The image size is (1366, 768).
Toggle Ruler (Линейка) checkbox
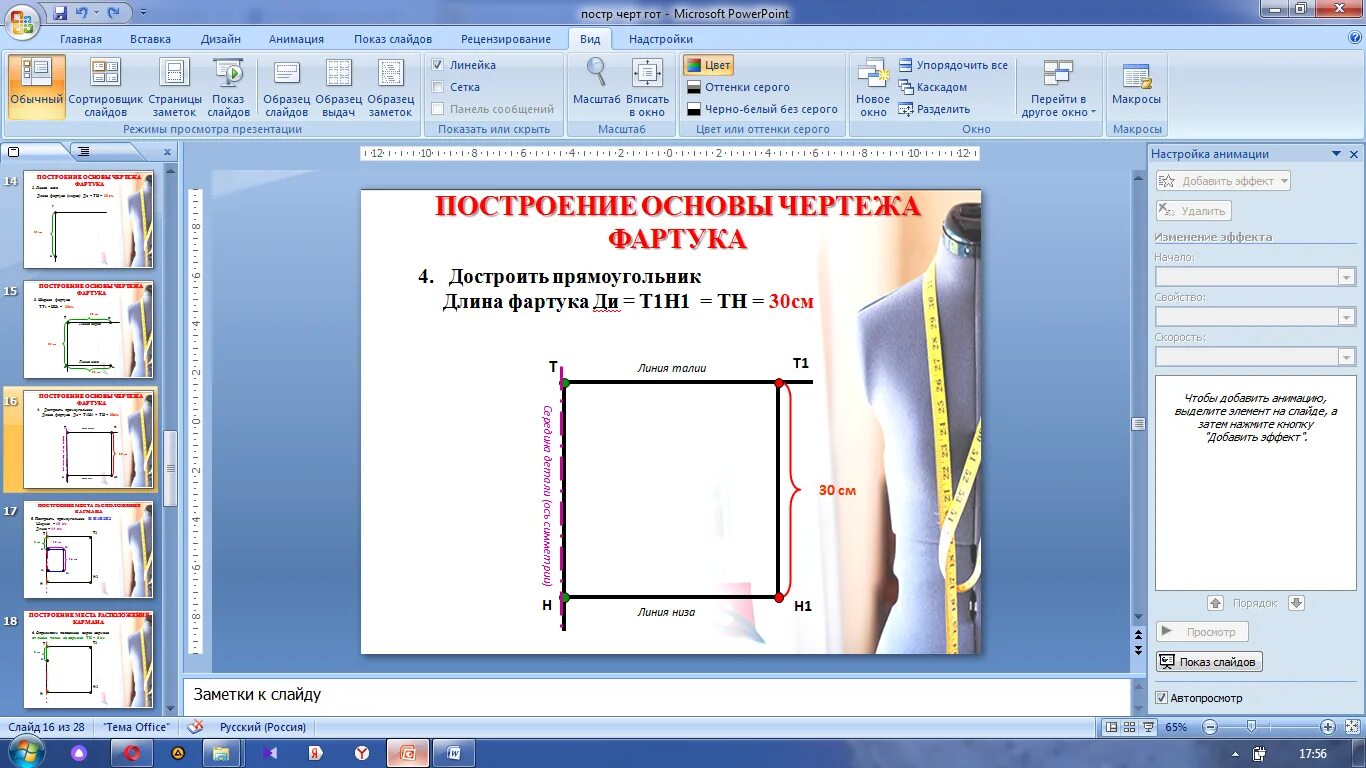(437, 65)
